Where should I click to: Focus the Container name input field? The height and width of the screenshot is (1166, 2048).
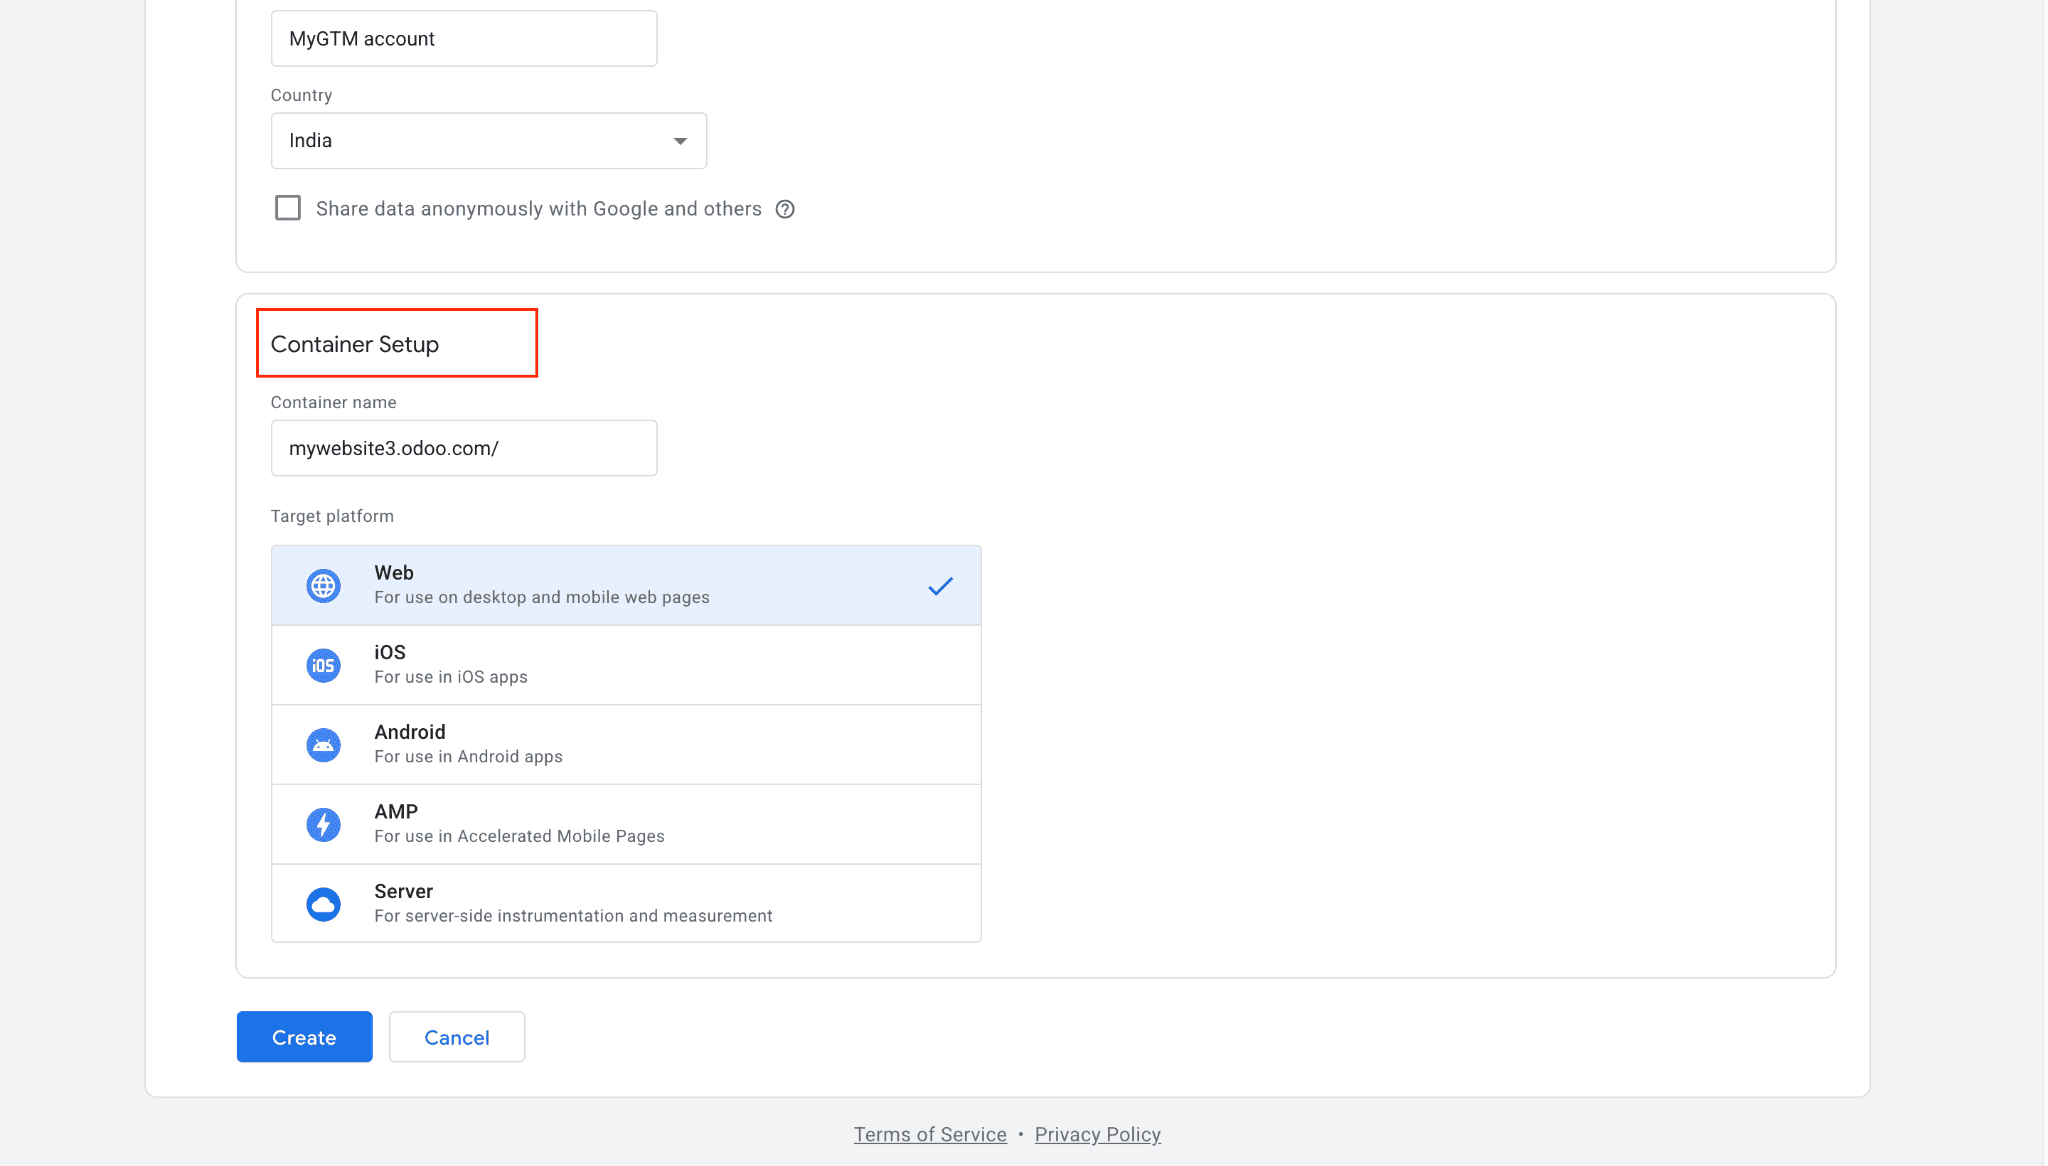[x=464, y=448]
